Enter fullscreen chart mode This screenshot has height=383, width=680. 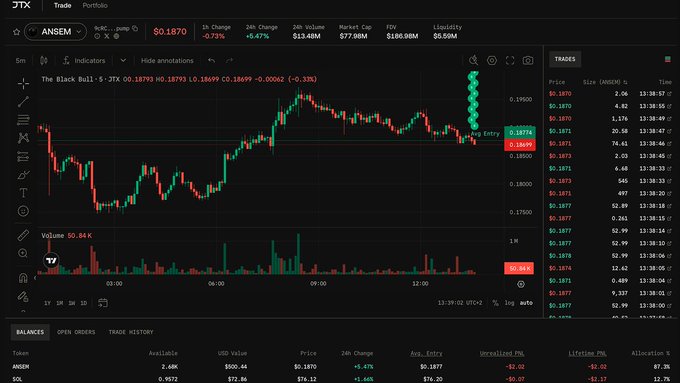pos(510,60)
